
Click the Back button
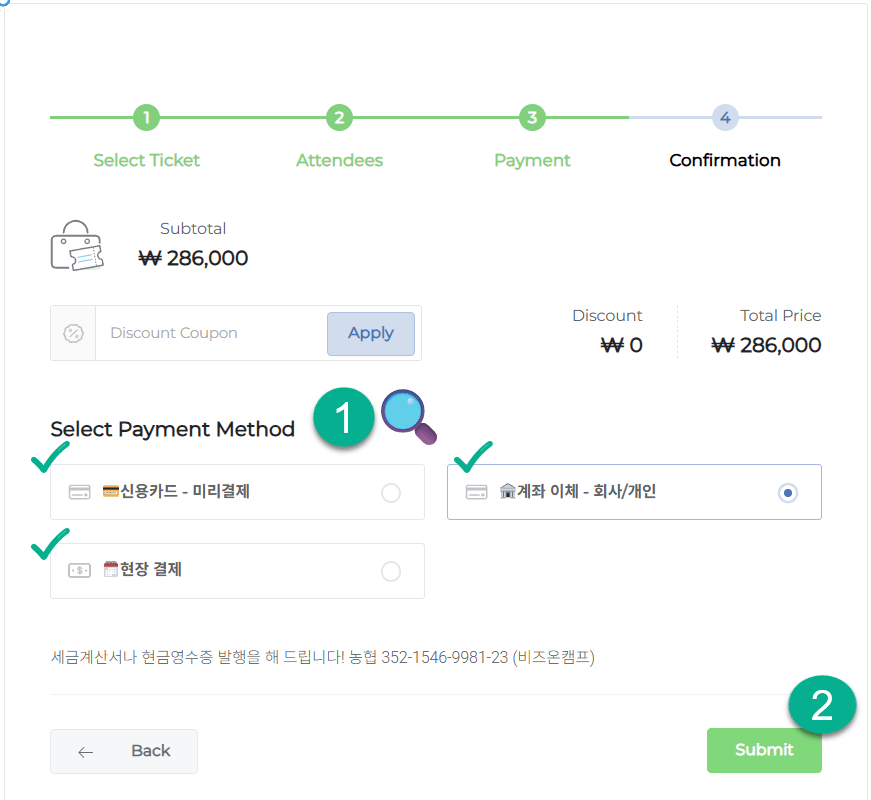(x=124, y=751)
